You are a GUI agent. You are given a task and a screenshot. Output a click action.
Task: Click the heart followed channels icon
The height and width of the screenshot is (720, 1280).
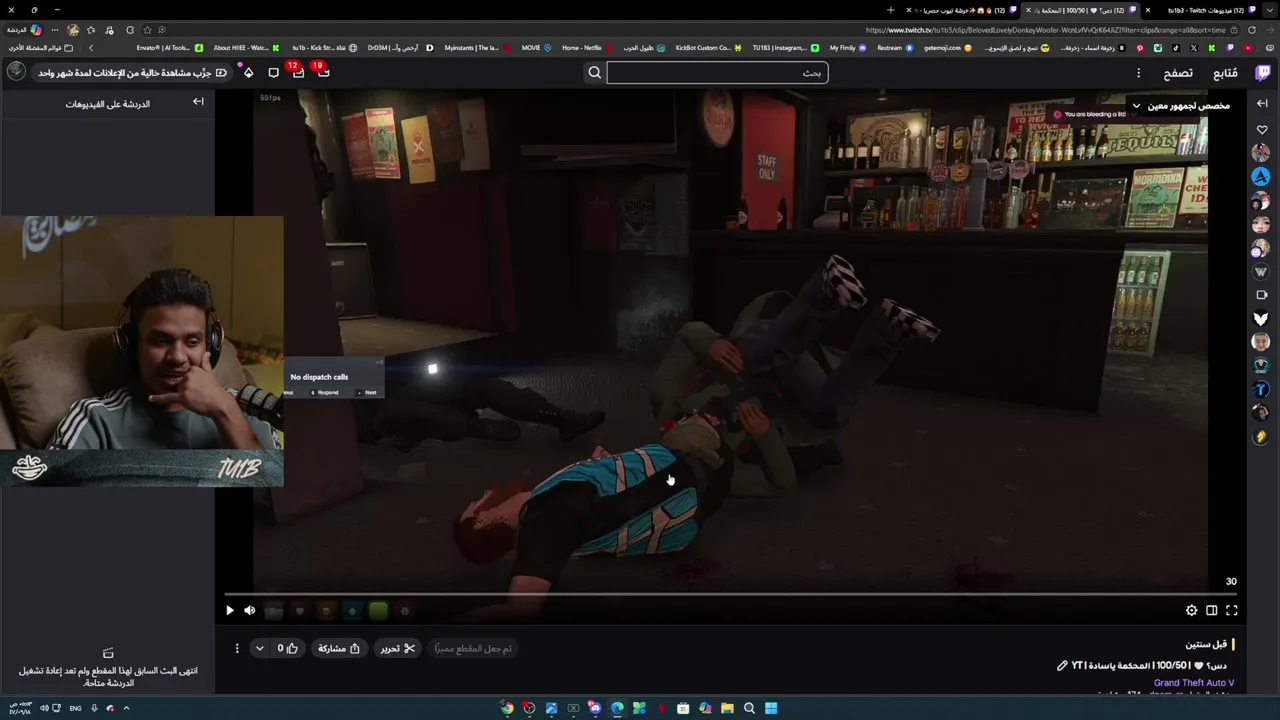coord(1262,130)
